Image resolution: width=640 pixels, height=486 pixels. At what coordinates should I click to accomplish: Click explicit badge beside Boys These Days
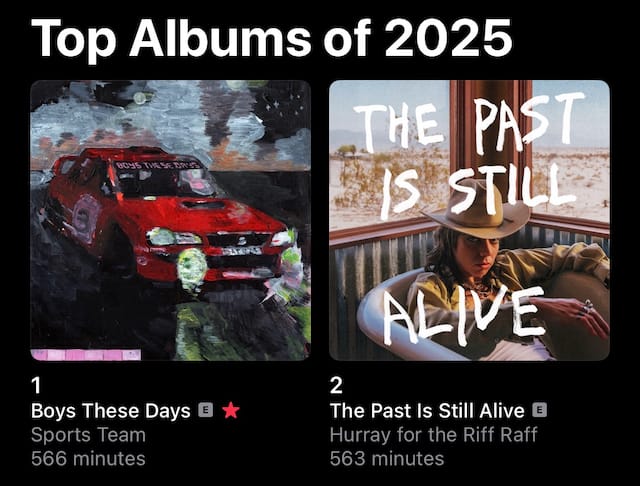click(206, 410)
